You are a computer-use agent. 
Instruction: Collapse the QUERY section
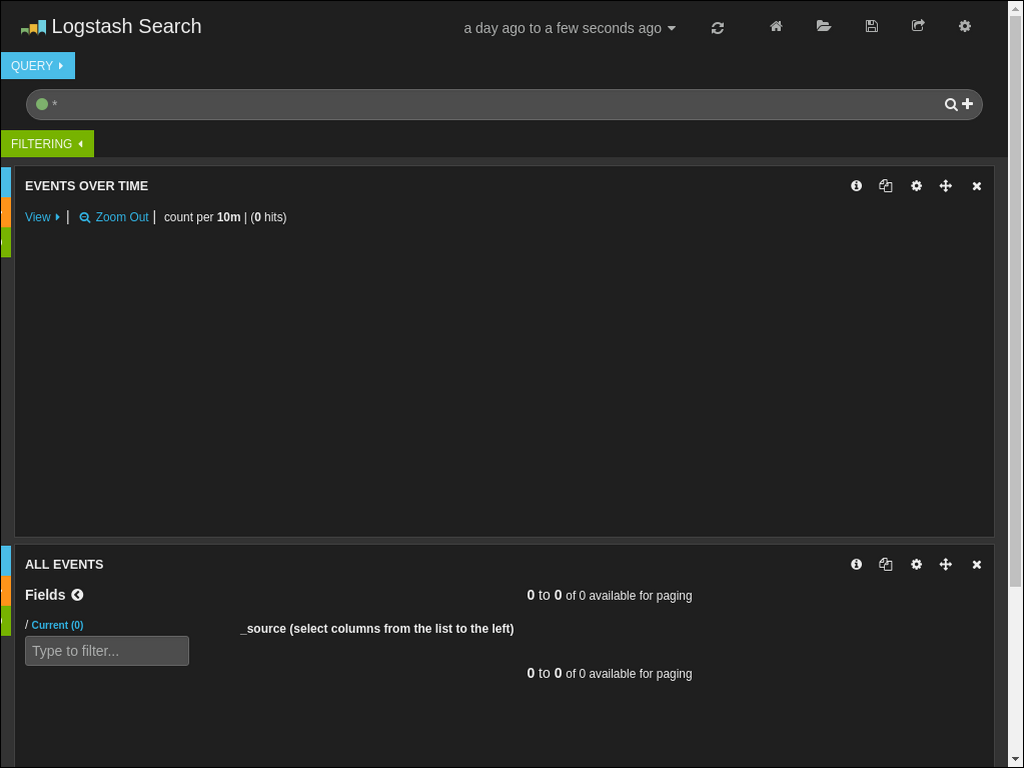[x=38, y=65]
